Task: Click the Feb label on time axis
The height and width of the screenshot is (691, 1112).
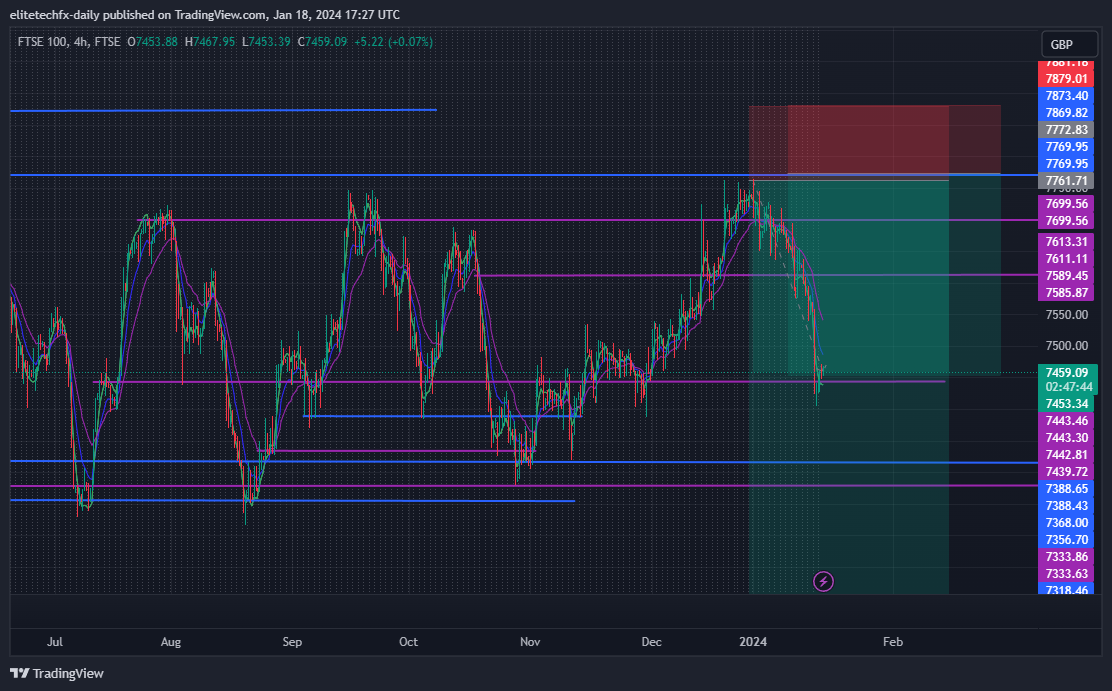Action: [893, 642]
